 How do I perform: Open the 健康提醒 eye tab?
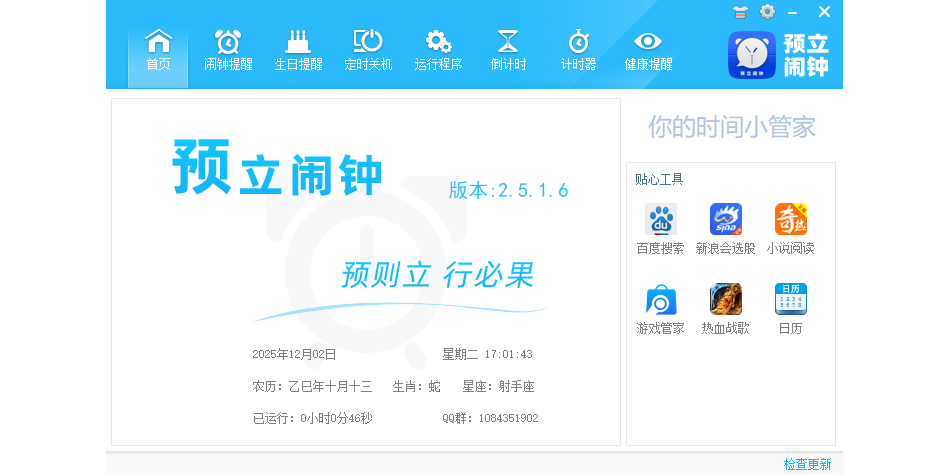(x=648, y=51)
